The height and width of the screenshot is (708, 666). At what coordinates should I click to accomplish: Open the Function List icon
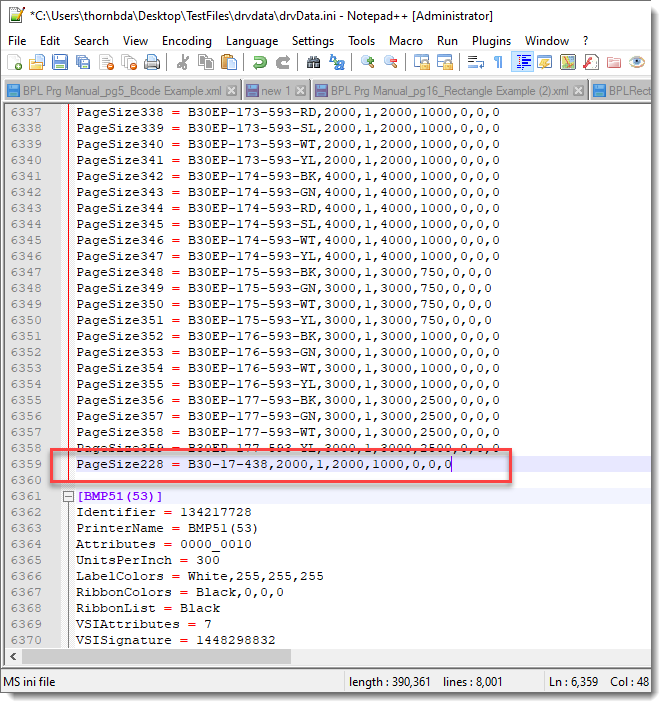coord(591,62)
